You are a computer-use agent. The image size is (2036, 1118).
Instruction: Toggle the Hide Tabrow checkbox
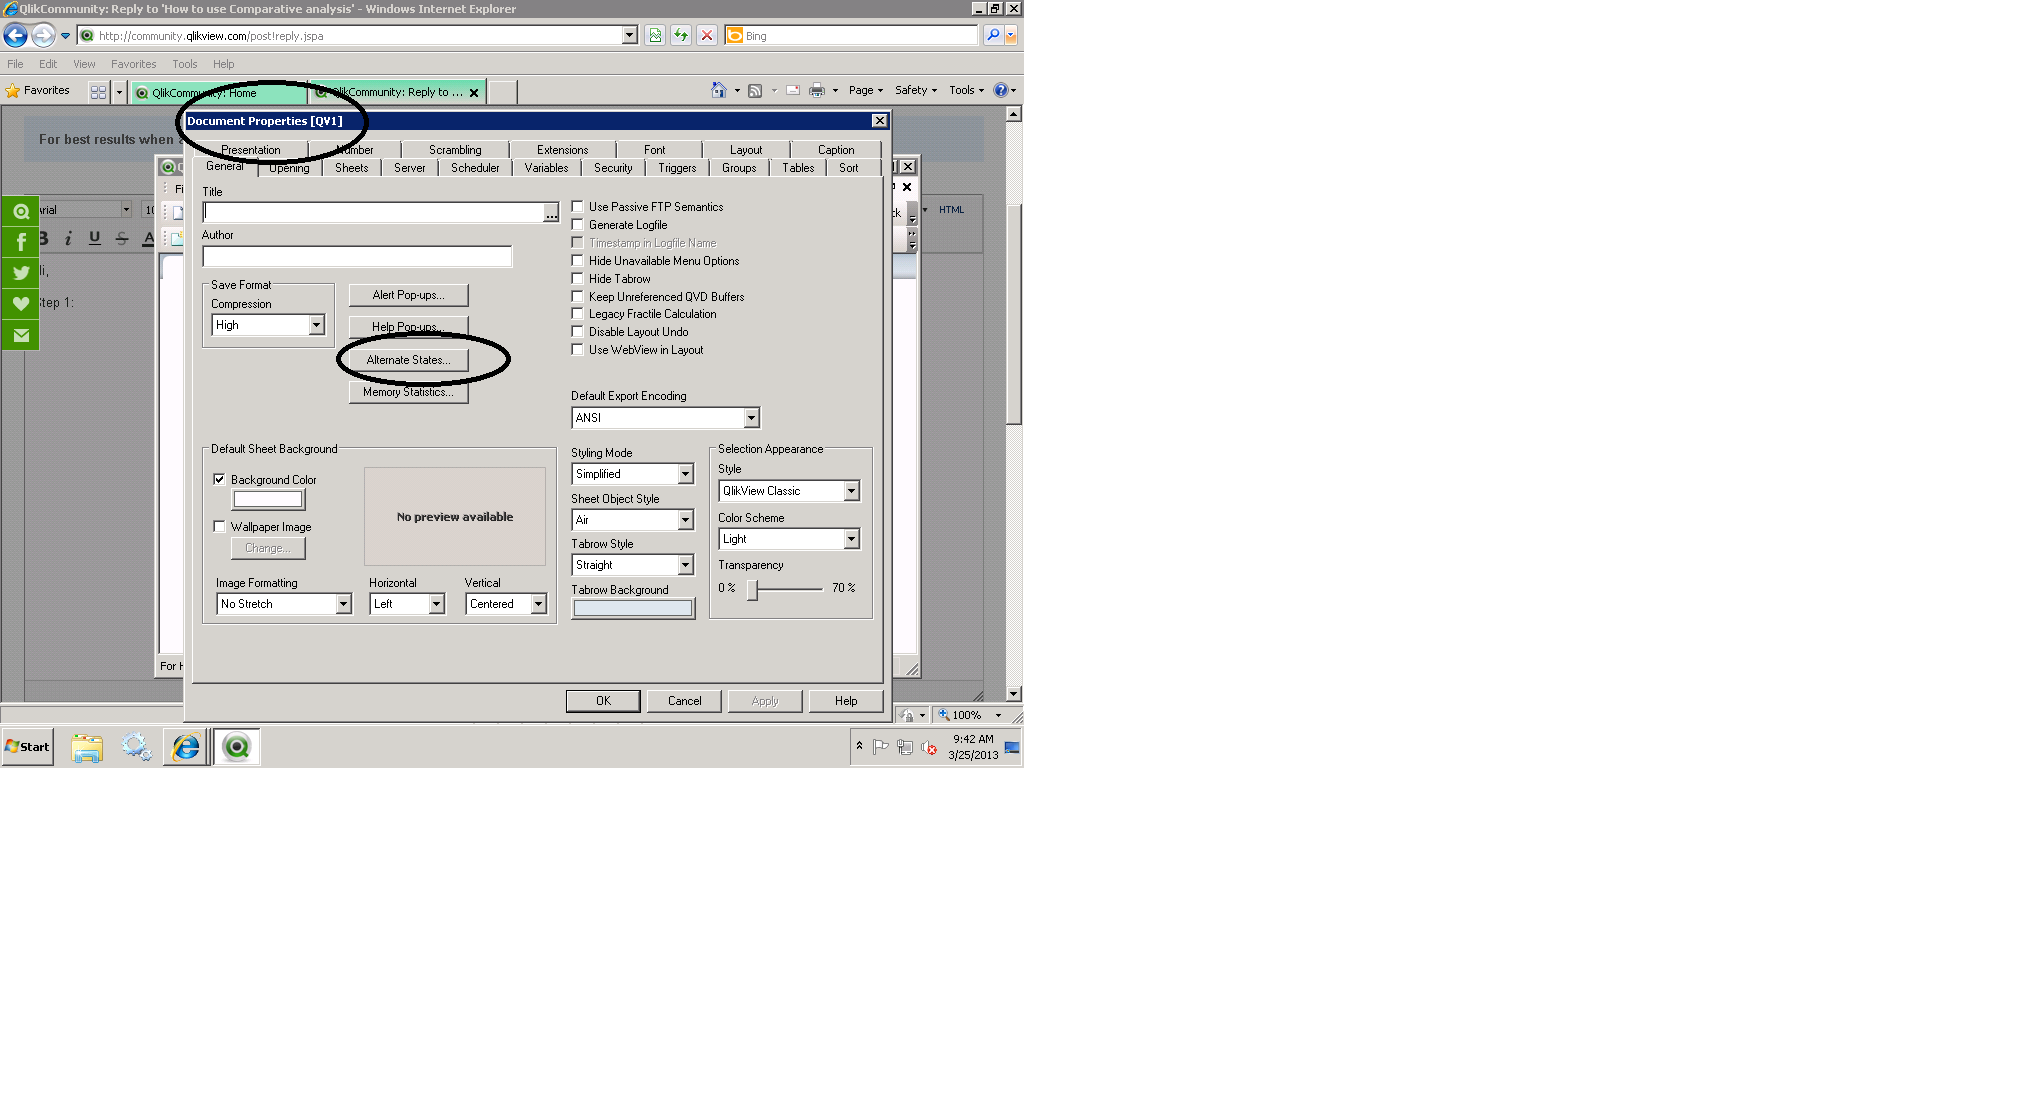pos(578,279)
